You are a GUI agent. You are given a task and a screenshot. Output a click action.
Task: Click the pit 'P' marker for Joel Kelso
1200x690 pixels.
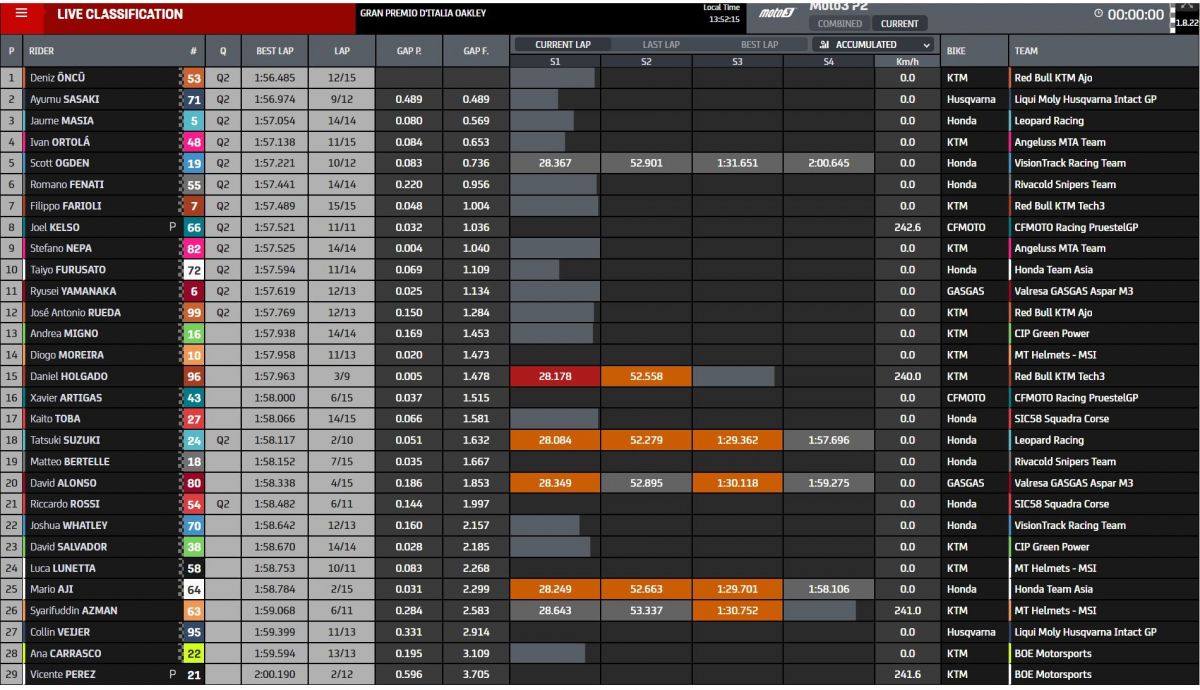tap(172, 227)
